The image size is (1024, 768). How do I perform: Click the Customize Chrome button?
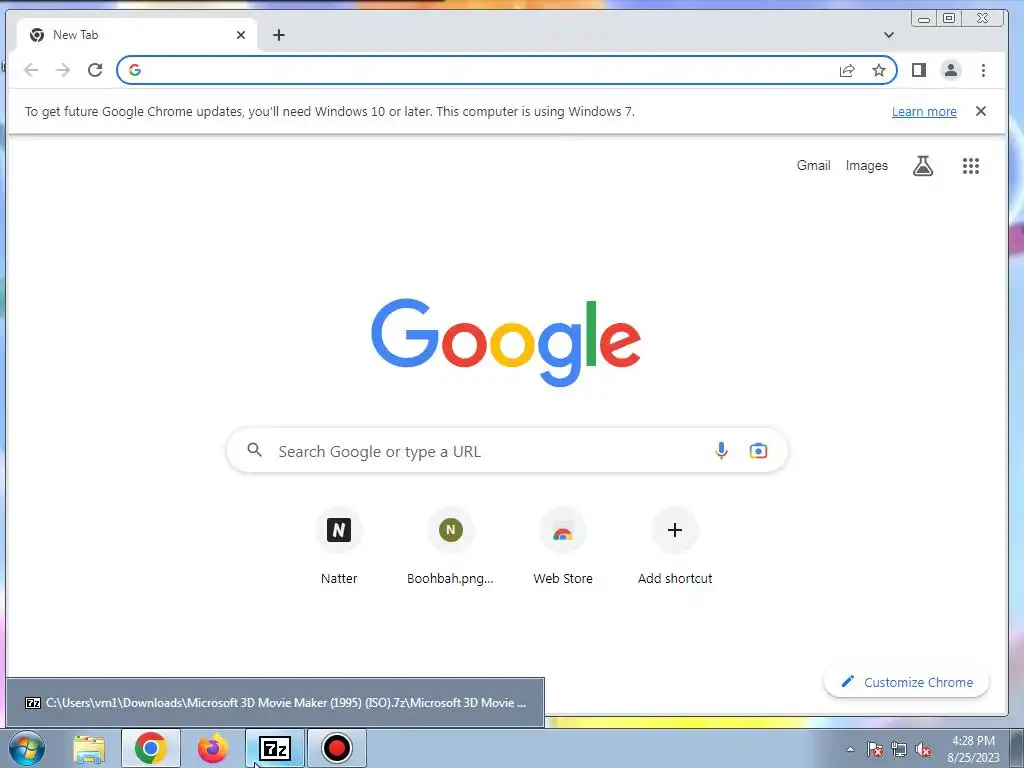(906, 682)
